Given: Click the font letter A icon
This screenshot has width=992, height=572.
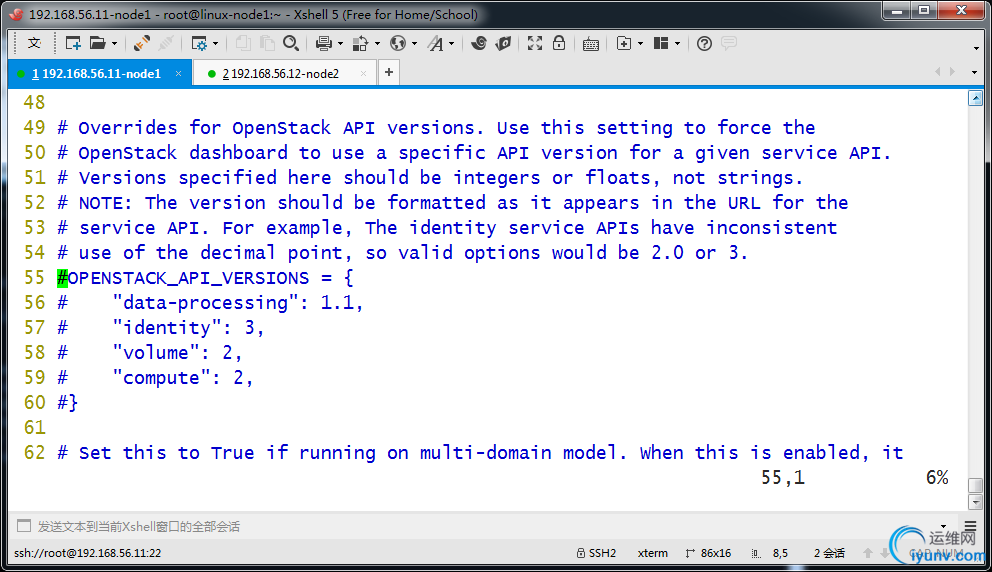Looking at the screenshot, I should [435, 43].
